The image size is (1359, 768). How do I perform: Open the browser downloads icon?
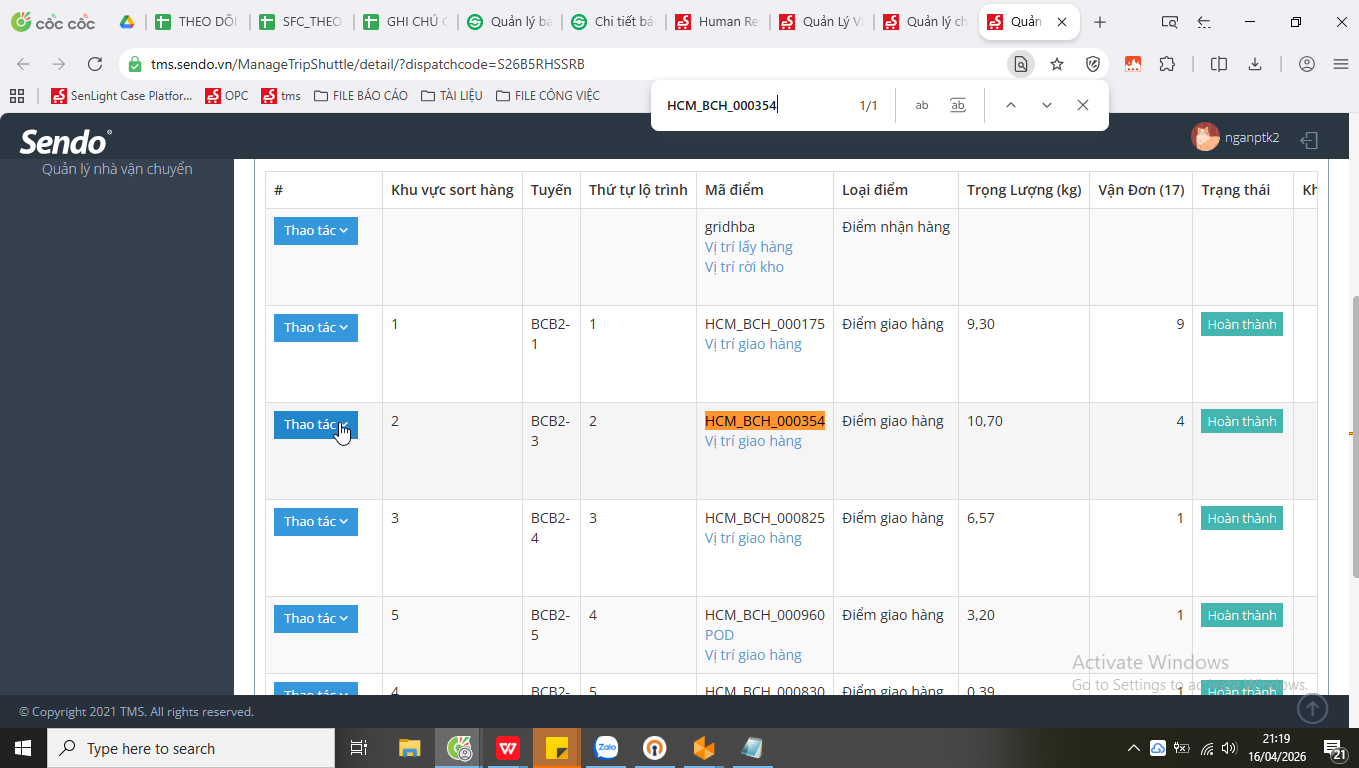1255,64
